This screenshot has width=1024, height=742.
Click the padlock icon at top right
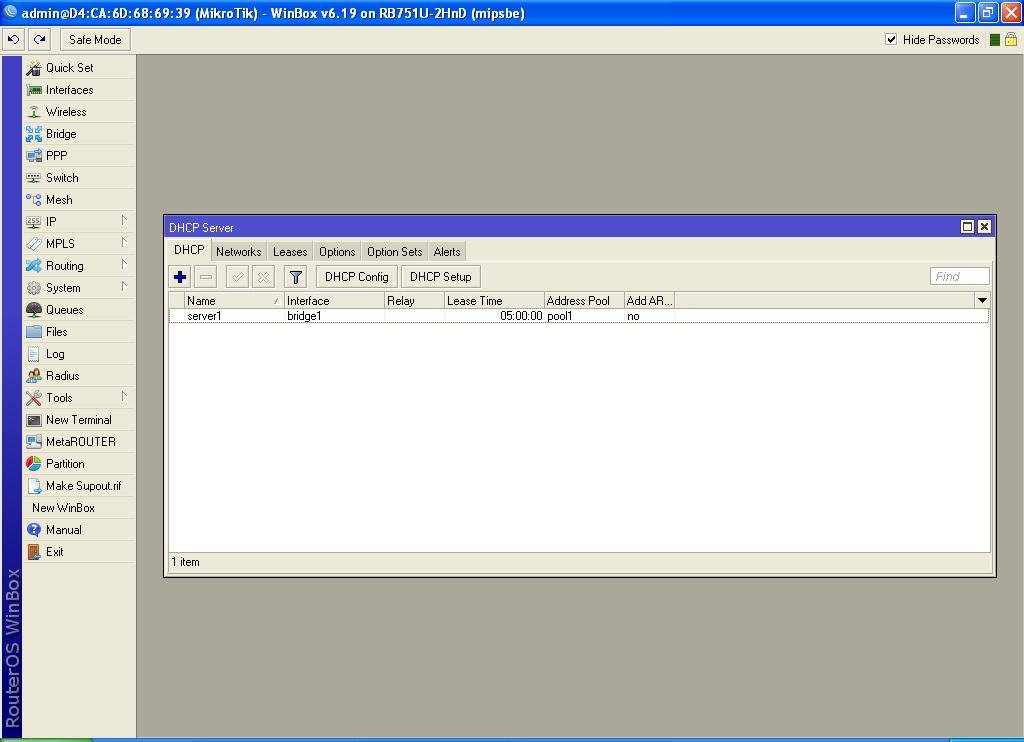[x=1011, y=40]
